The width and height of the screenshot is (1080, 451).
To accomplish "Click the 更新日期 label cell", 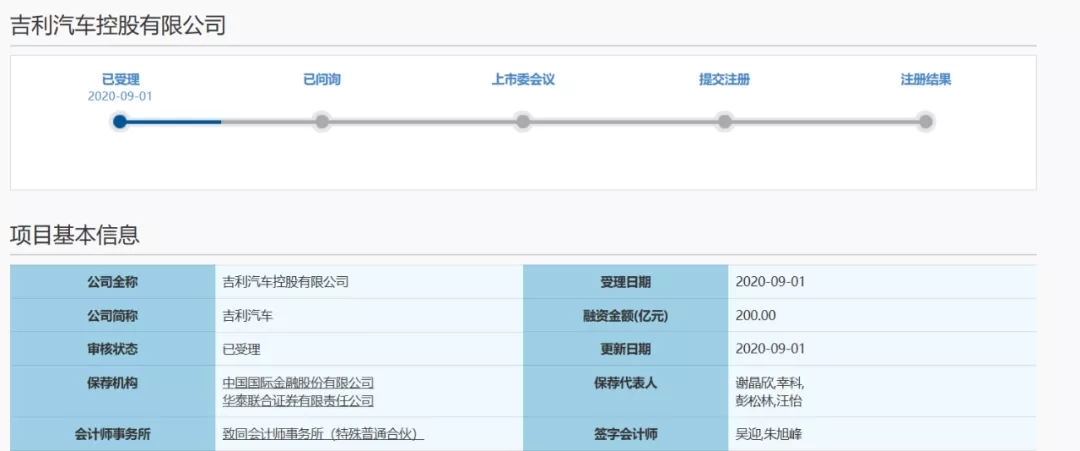I will point(625,349).
